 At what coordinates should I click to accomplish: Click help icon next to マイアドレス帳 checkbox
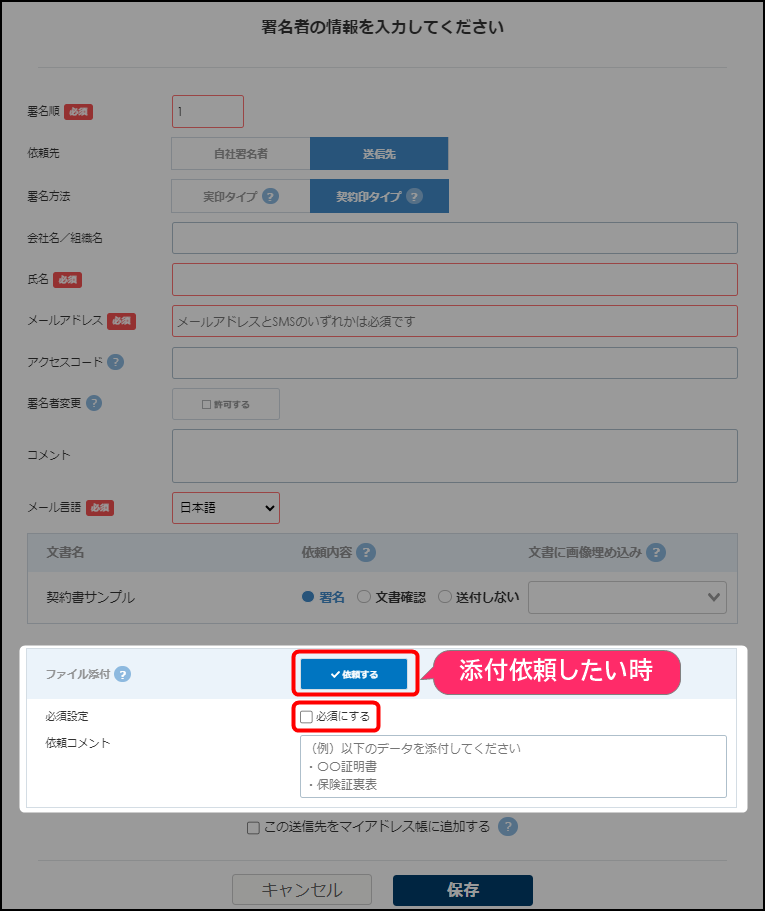[x=508, y=826]
